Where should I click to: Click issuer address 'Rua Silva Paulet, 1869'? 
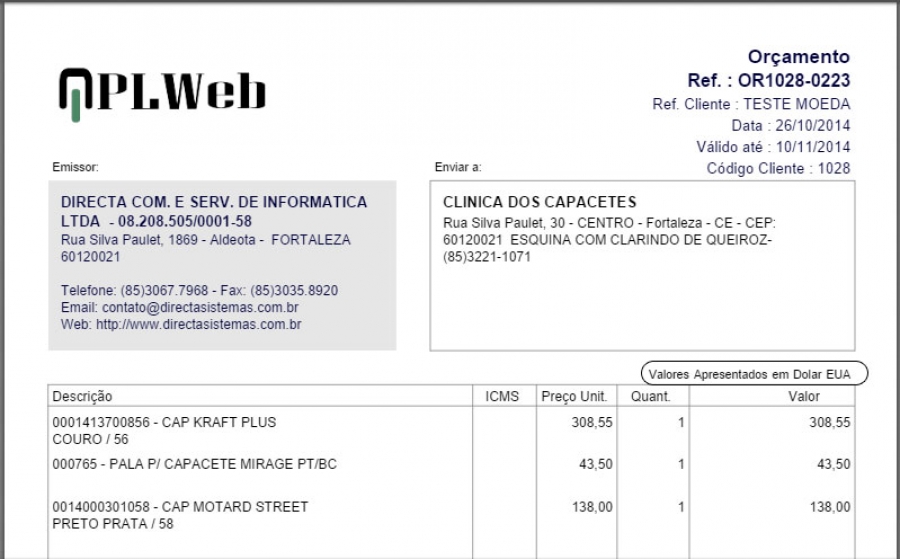click(129, 240)
